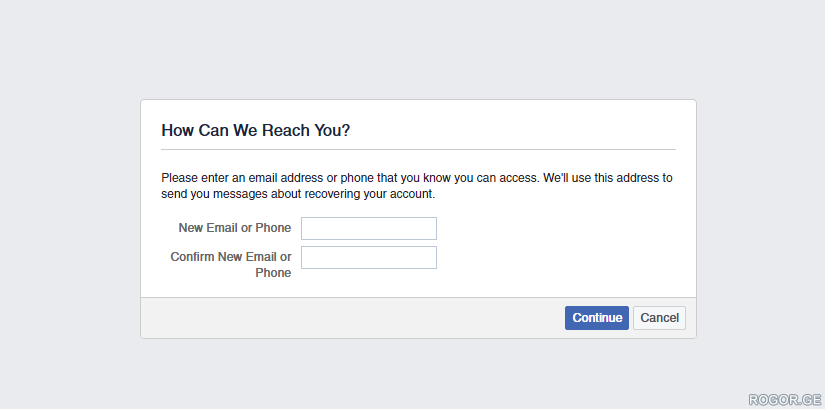
Task: Click the blue Continue button
Action: [x=597, y=318]
